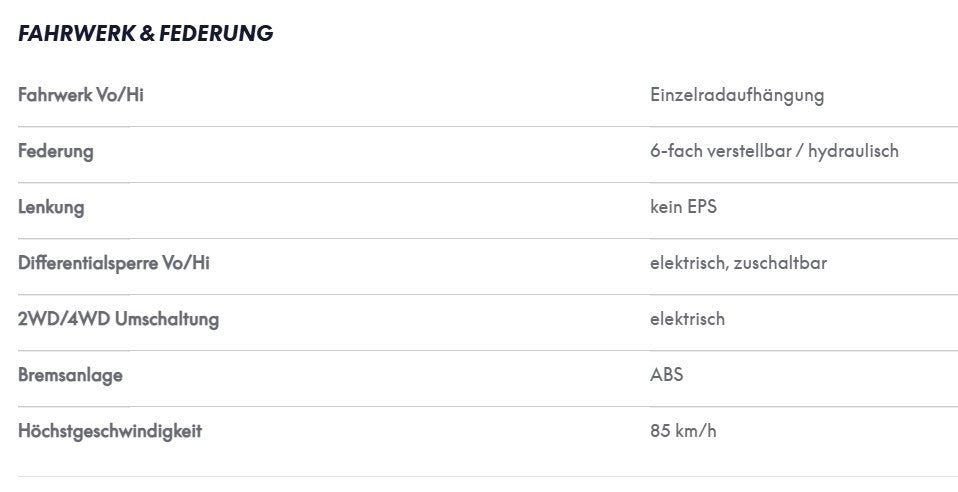Click the FAHRWERK & FEDERUNG section heading
958x492 pixels.
145,33
